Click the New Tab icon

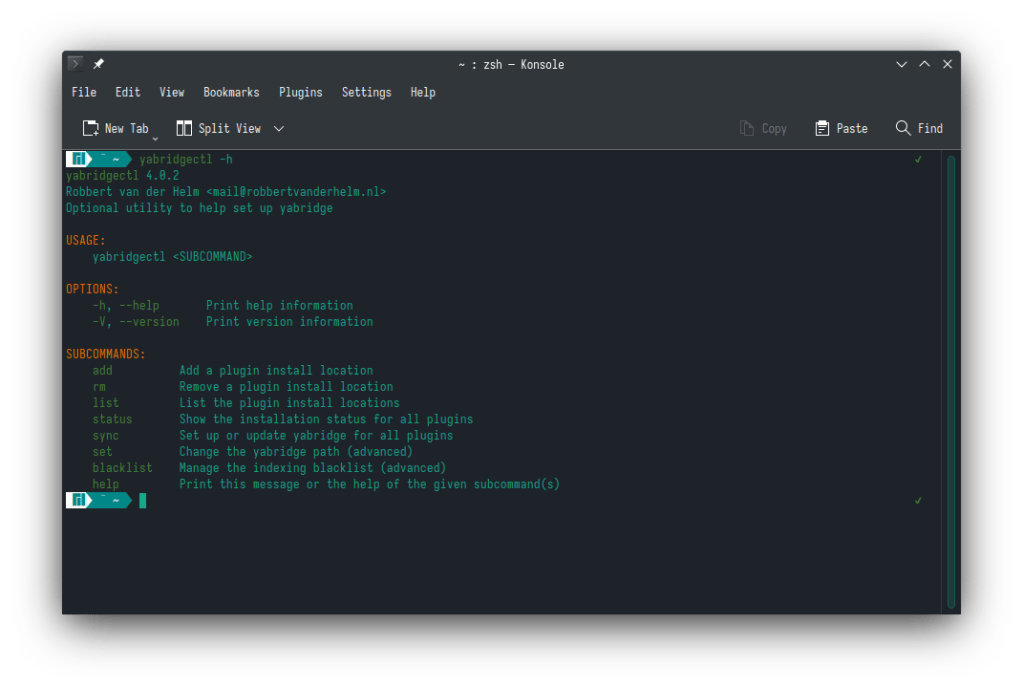(x=91, y=128)
